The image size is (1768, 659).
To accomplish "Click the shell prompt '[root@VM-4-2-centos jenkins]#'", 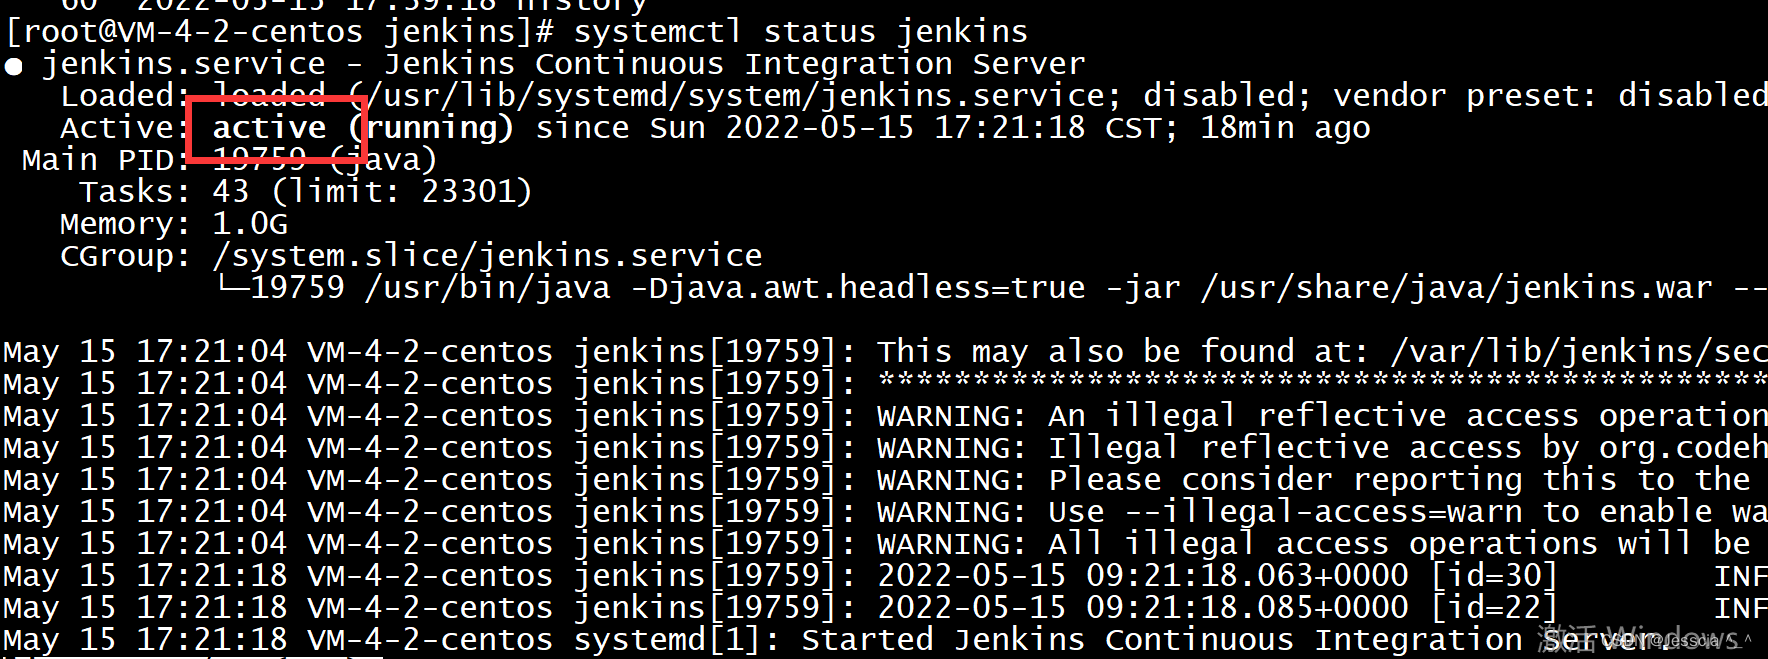I will [280, 31].
